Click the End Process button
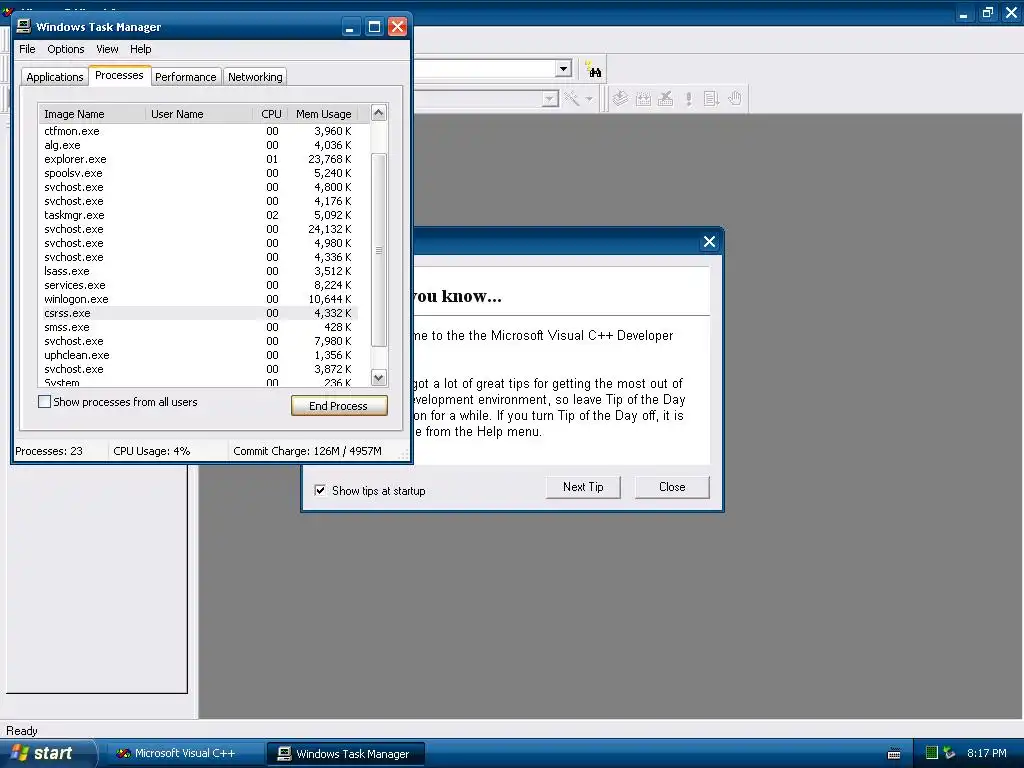 point(339,406)
